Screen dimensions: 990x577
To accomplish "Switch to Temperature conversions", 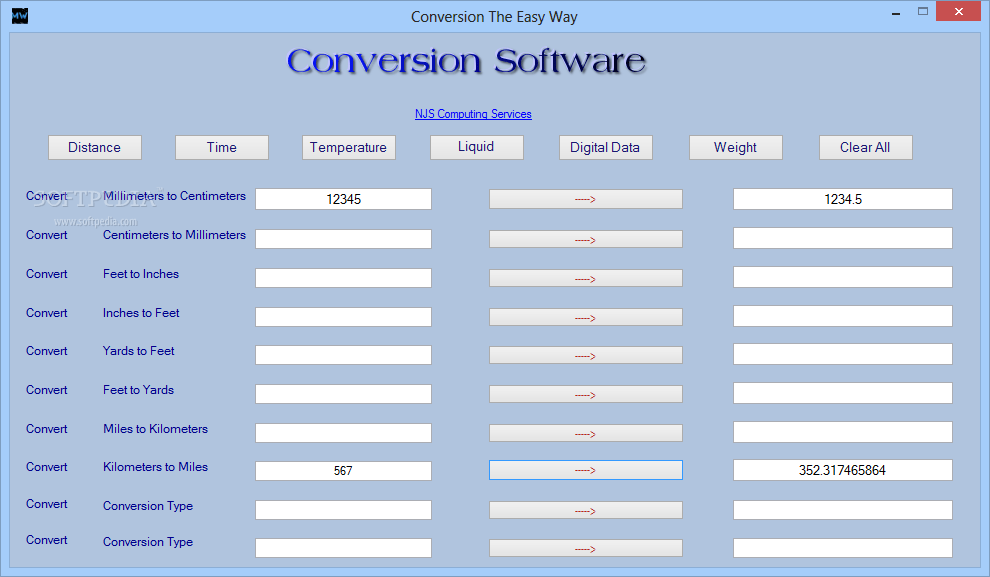I will 348,146.
